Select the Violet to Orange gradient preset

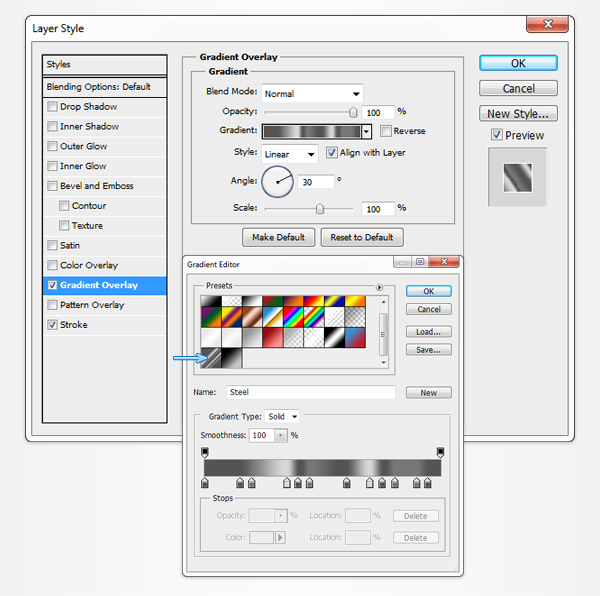click(x=293, y=301)
